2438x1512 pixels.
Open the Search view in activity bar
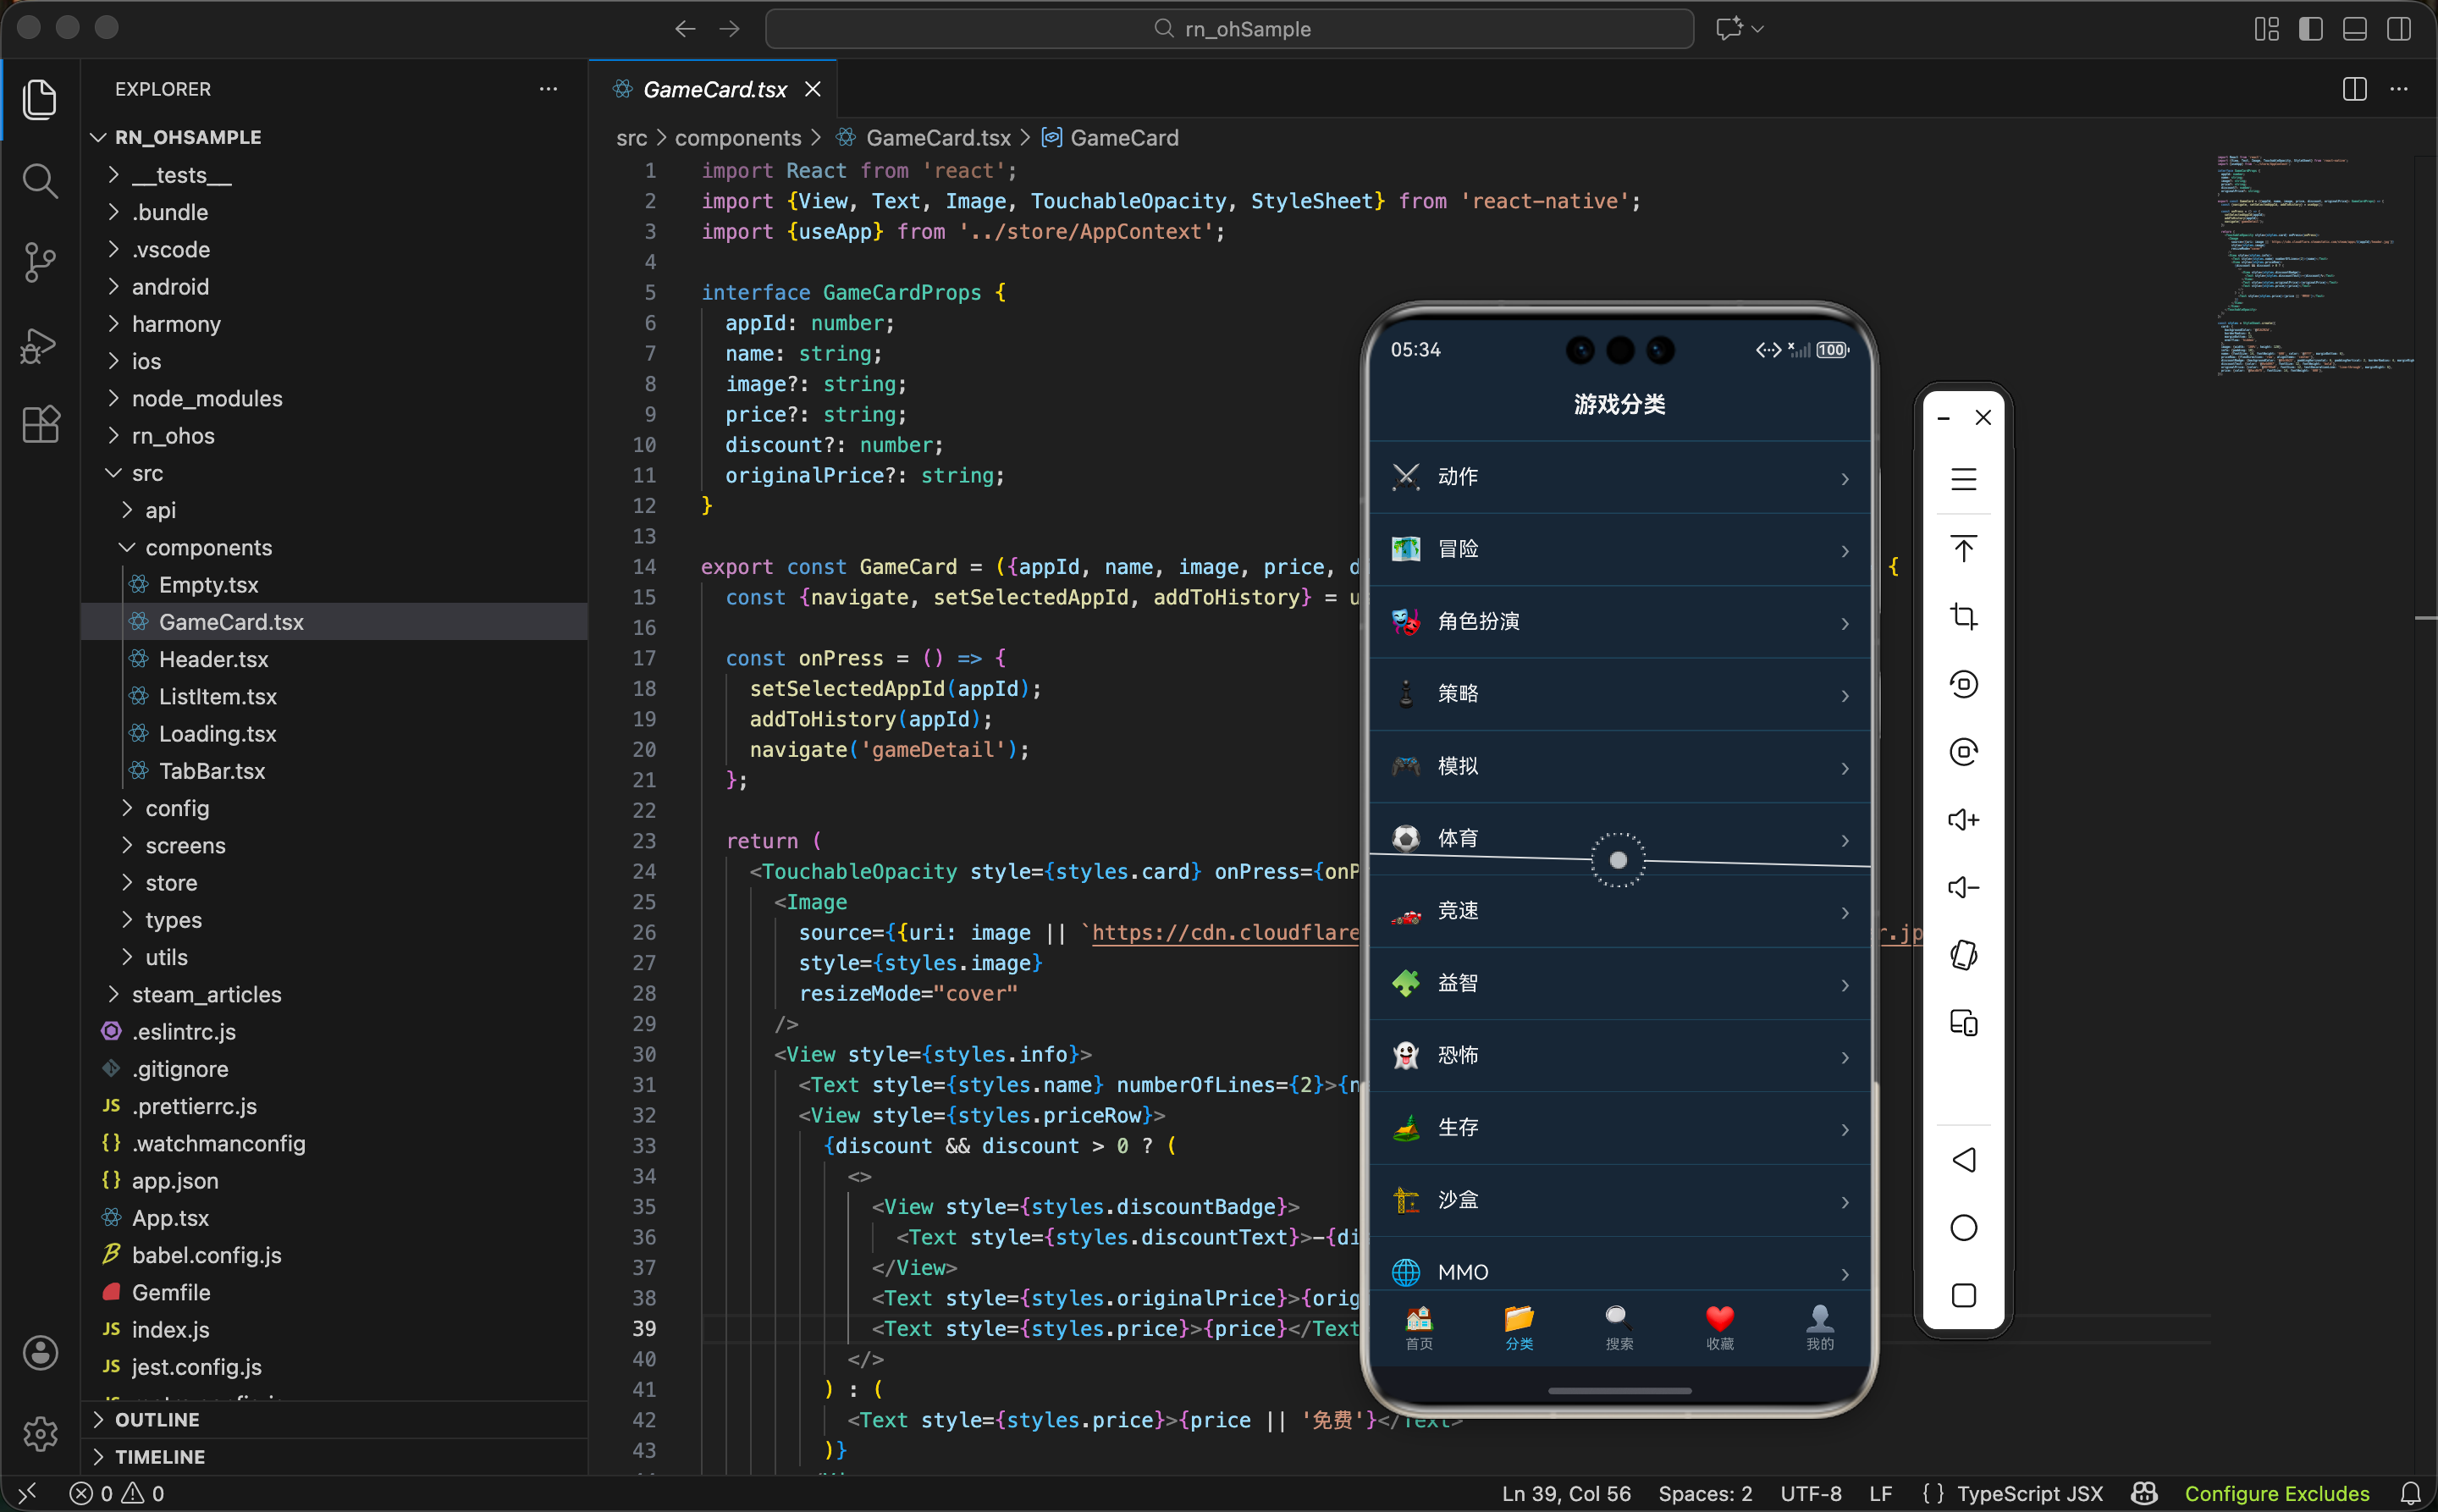coord(40,181)
